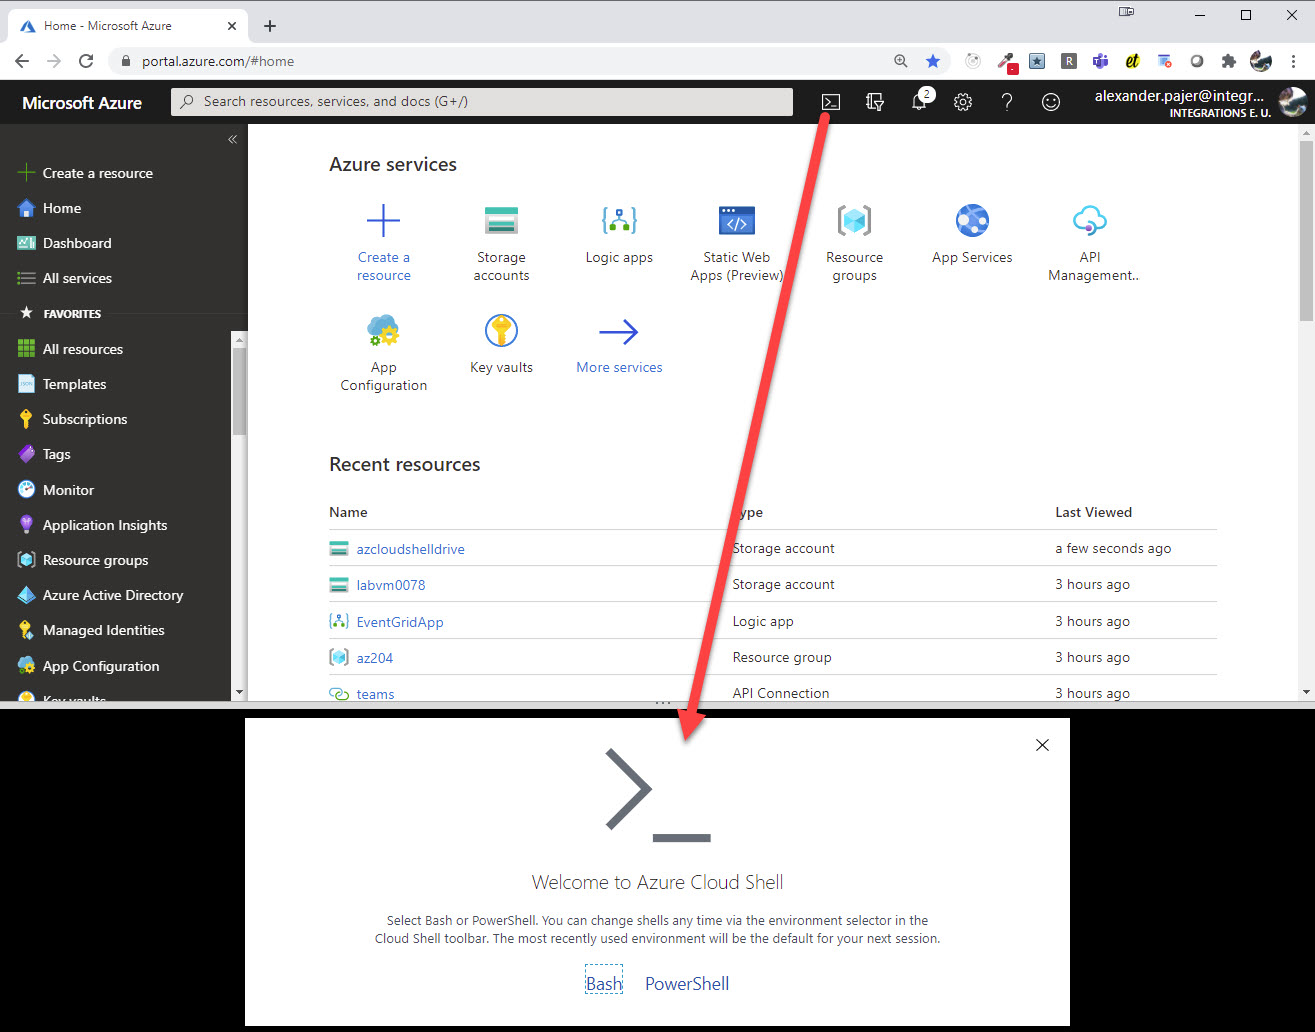1315x1032 pixels.
Task: Close the Cloud Shell welcome dialog
Action: 1042,745
